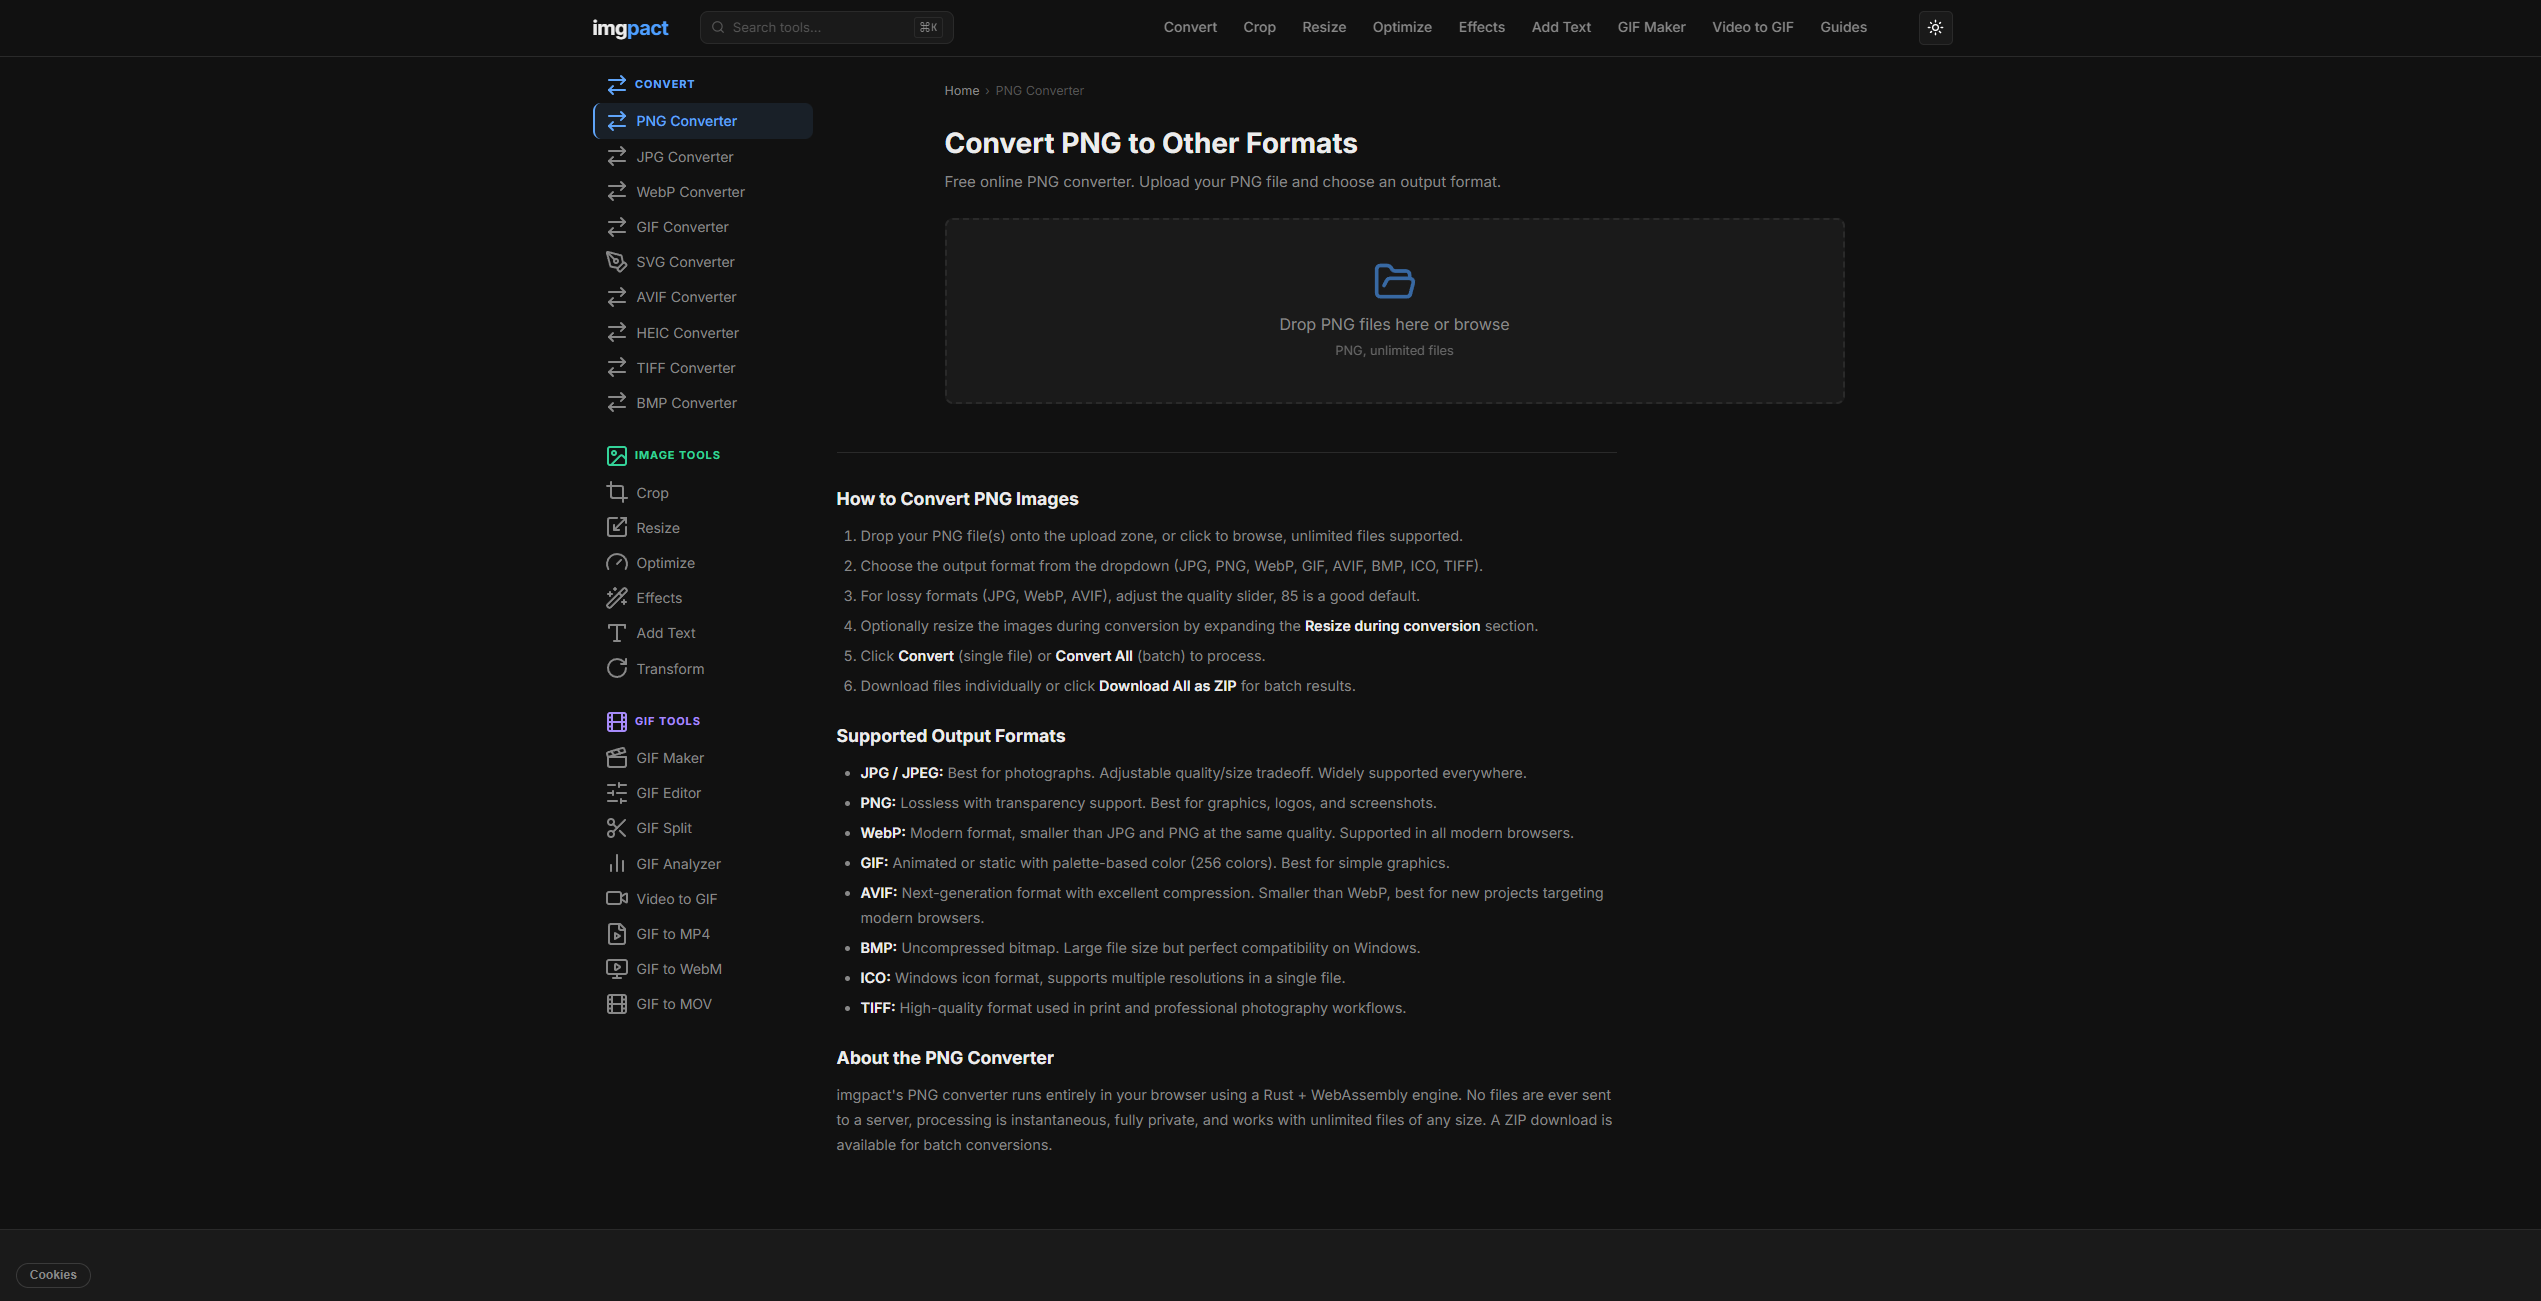Click the folder icon in the upload zone
Image resolution: width=2541 pixels, height=1301 pixels.
click(x=1394, y=281)
